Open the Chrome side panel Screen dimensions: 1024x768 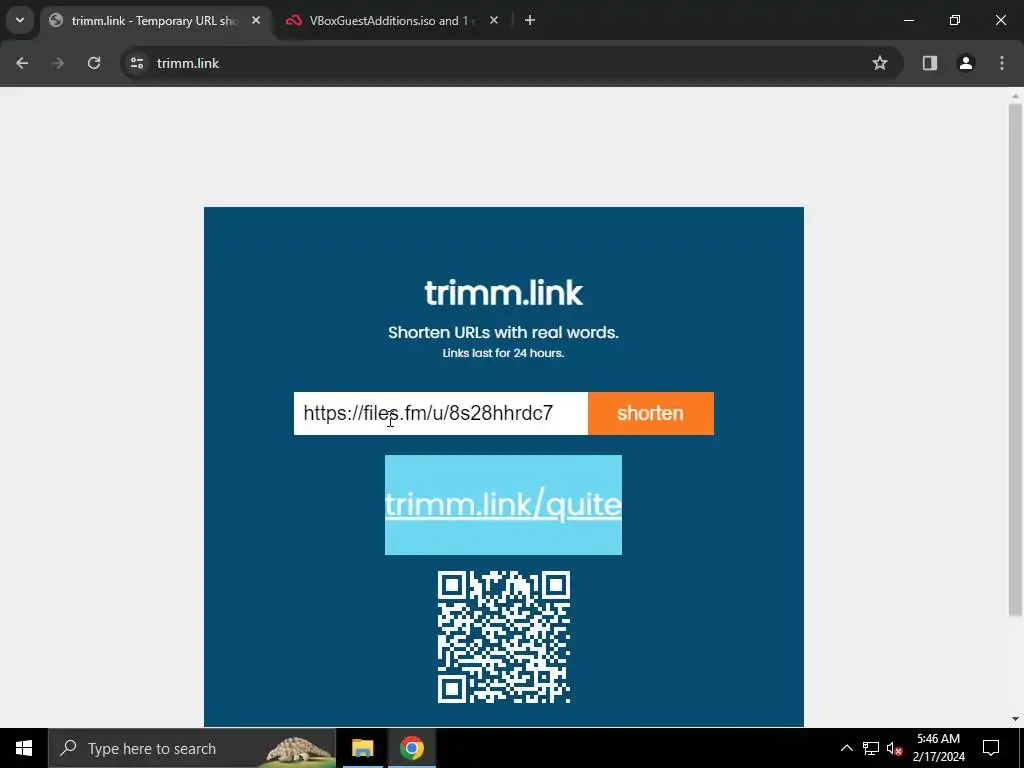[x=930, y=63]
